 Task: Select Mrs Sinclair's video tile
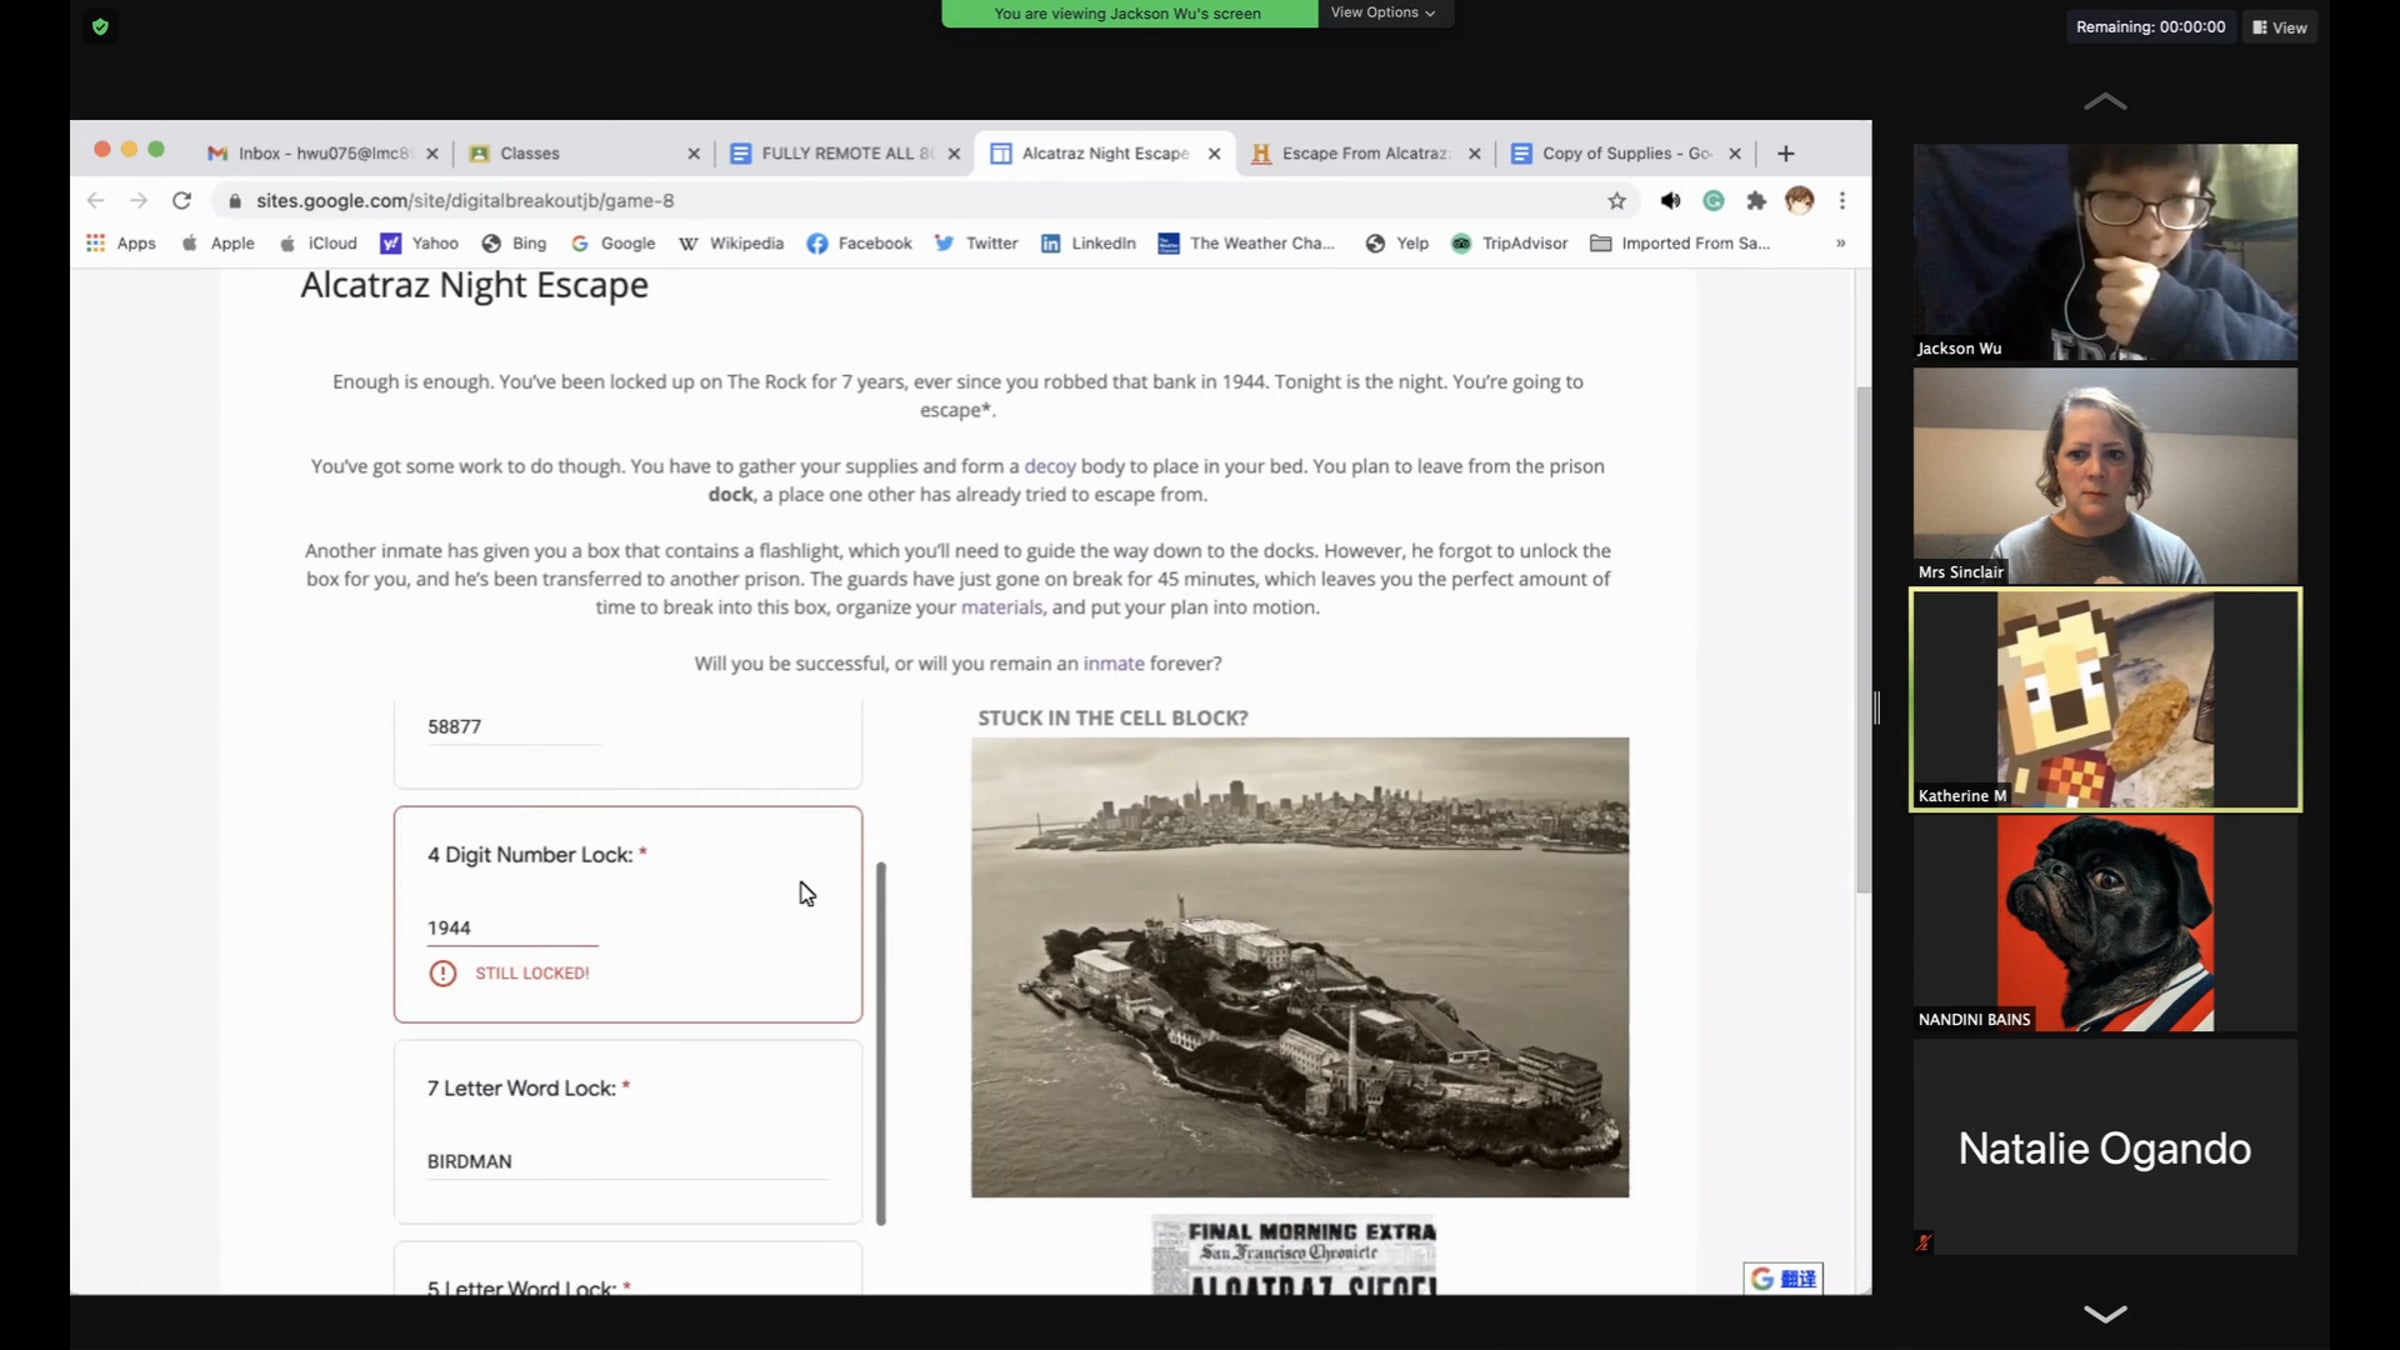pyautogui.click(x=2105, y=476)
